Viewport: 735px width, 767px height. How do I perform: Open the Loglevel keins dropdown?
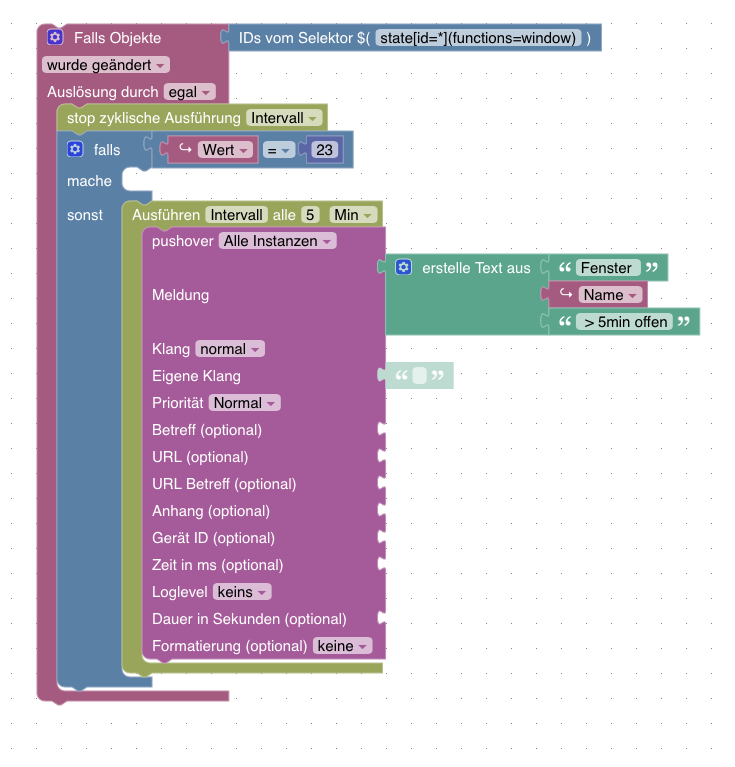point(242,592)
